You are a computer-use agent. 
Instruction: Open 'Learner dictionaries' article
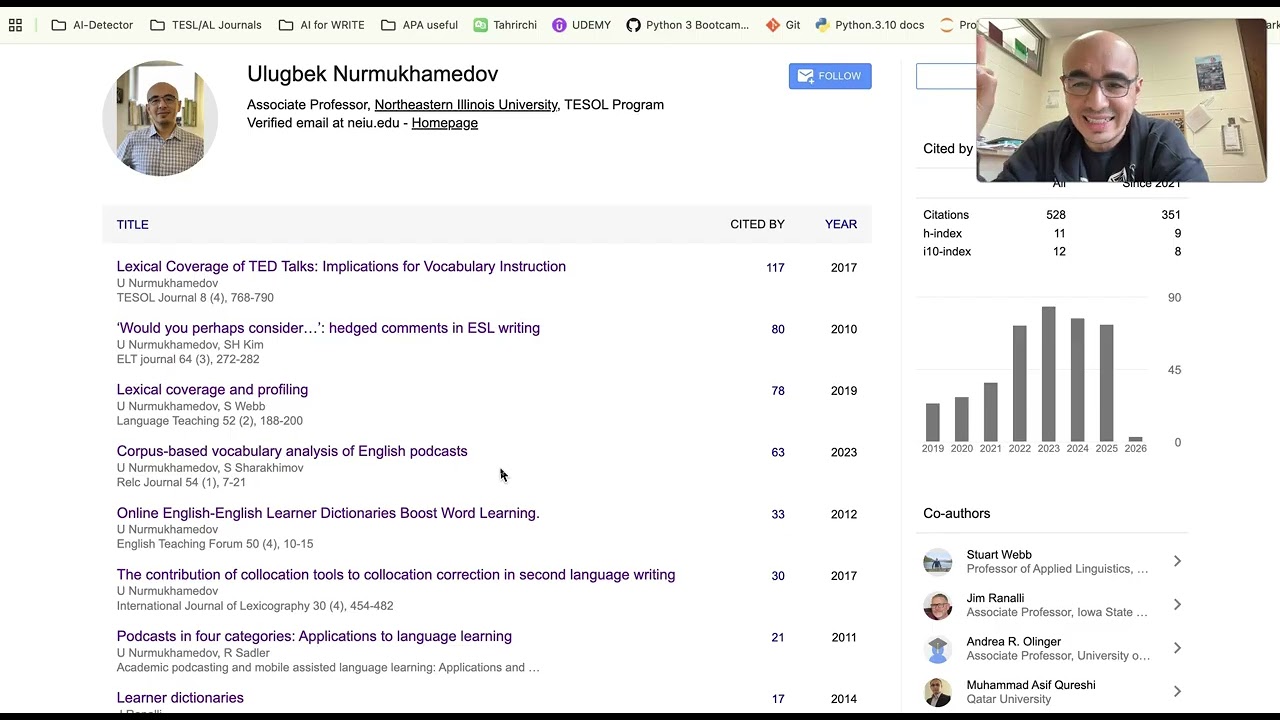(180, 698)
